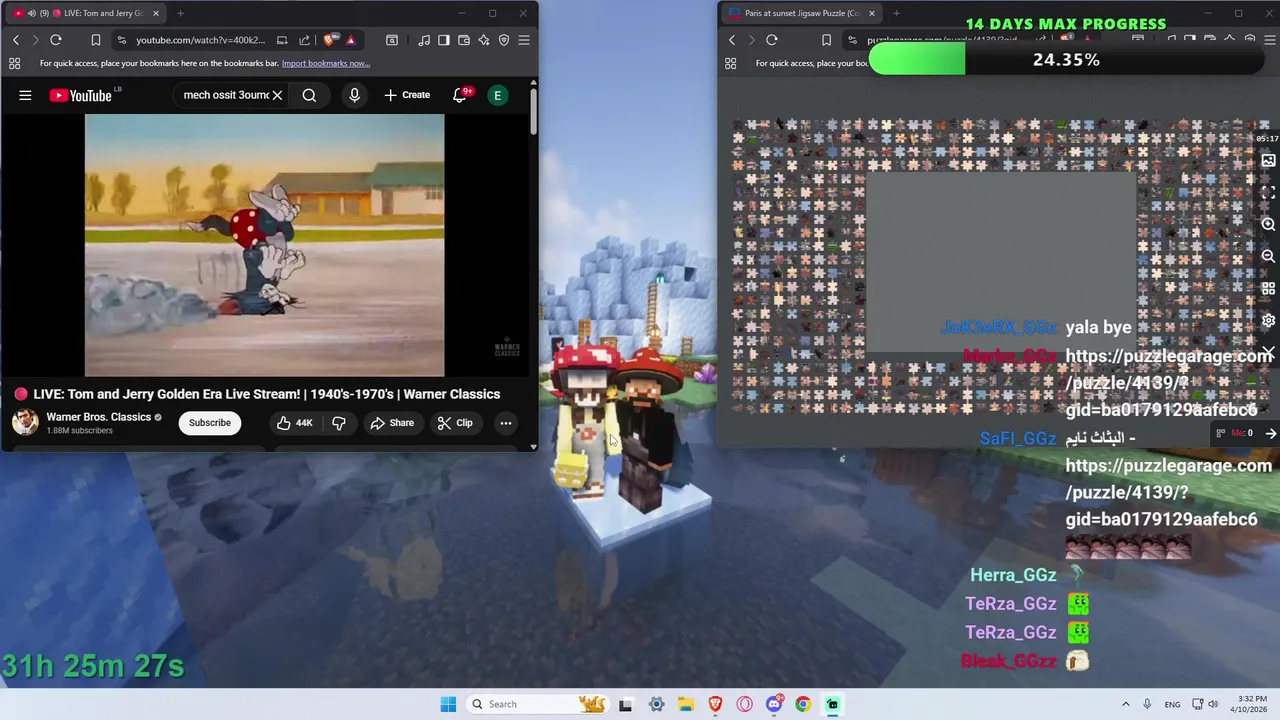Screen dimensions: 1280x720
Task: Switch to the LIVE Tom and Jerry tab
Action: click(x=88, y=13)
